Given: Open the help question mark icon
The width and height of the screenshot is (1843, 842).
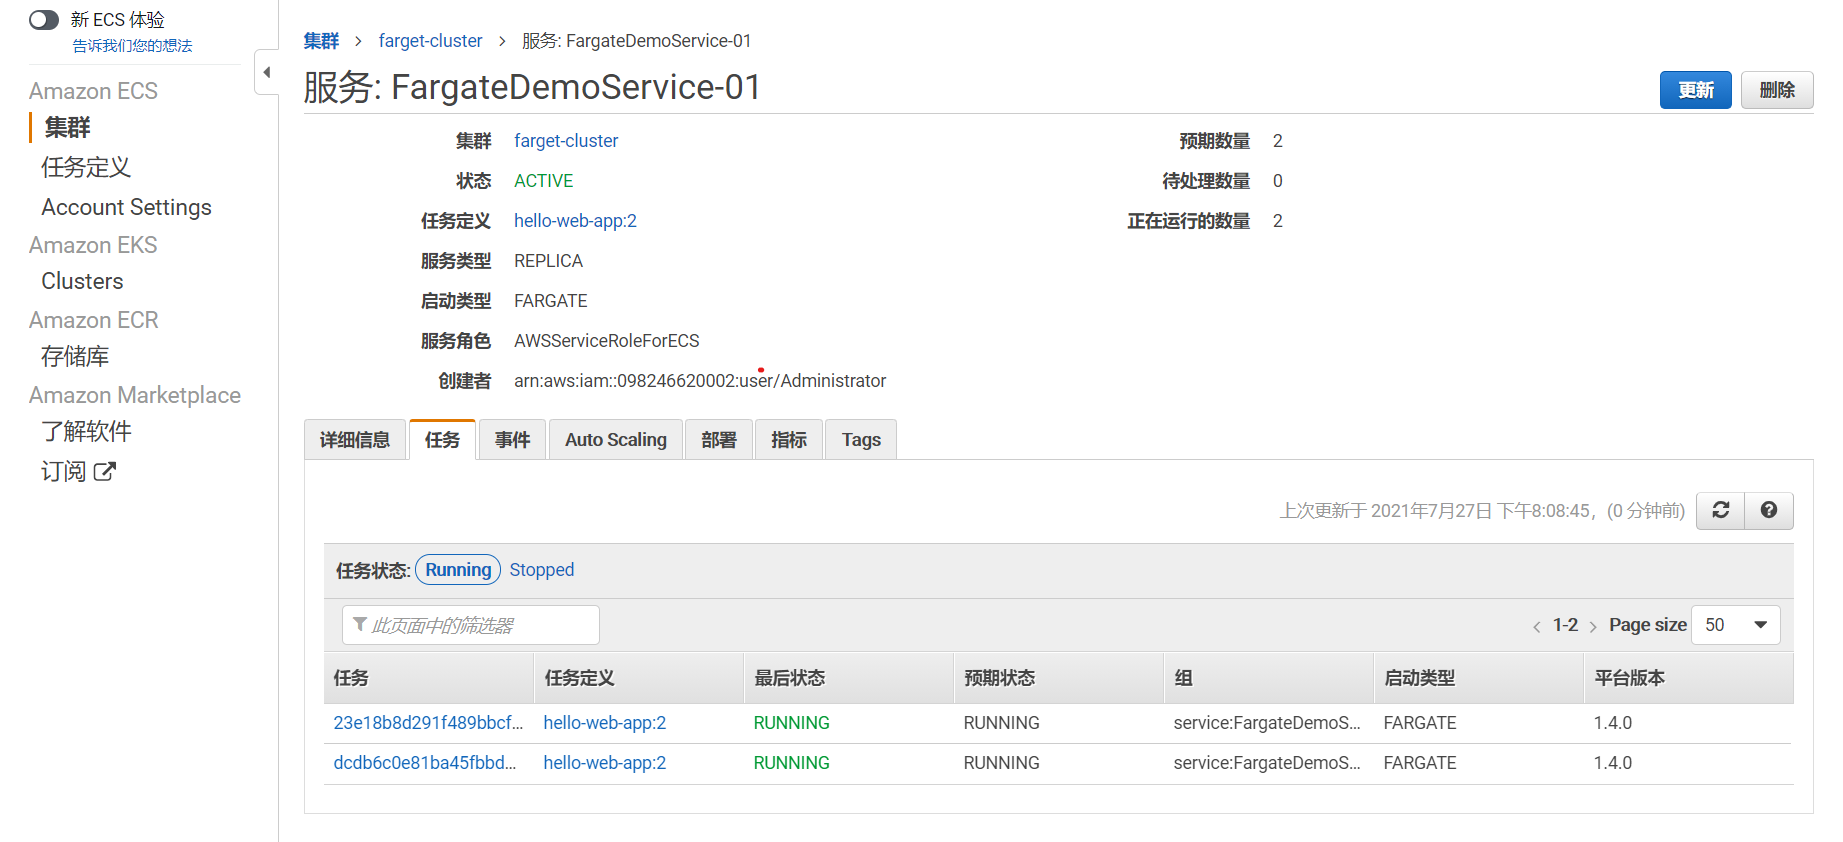Looking at the screenshot, I should tap(1769, 510).
